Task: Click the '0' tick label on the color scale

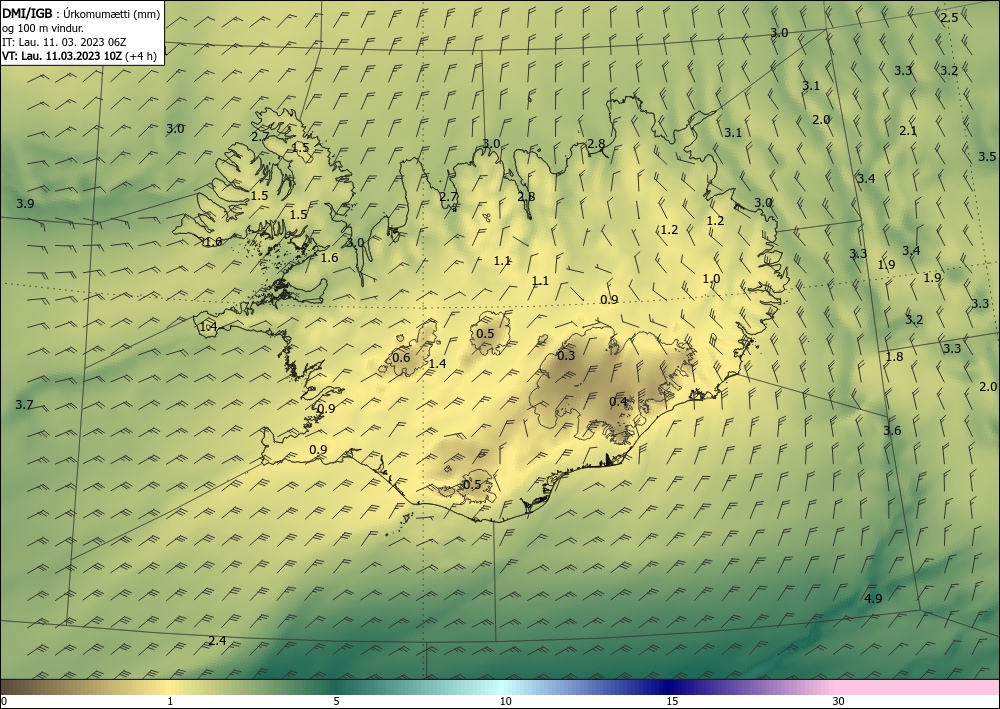Action: click(4, 702)
